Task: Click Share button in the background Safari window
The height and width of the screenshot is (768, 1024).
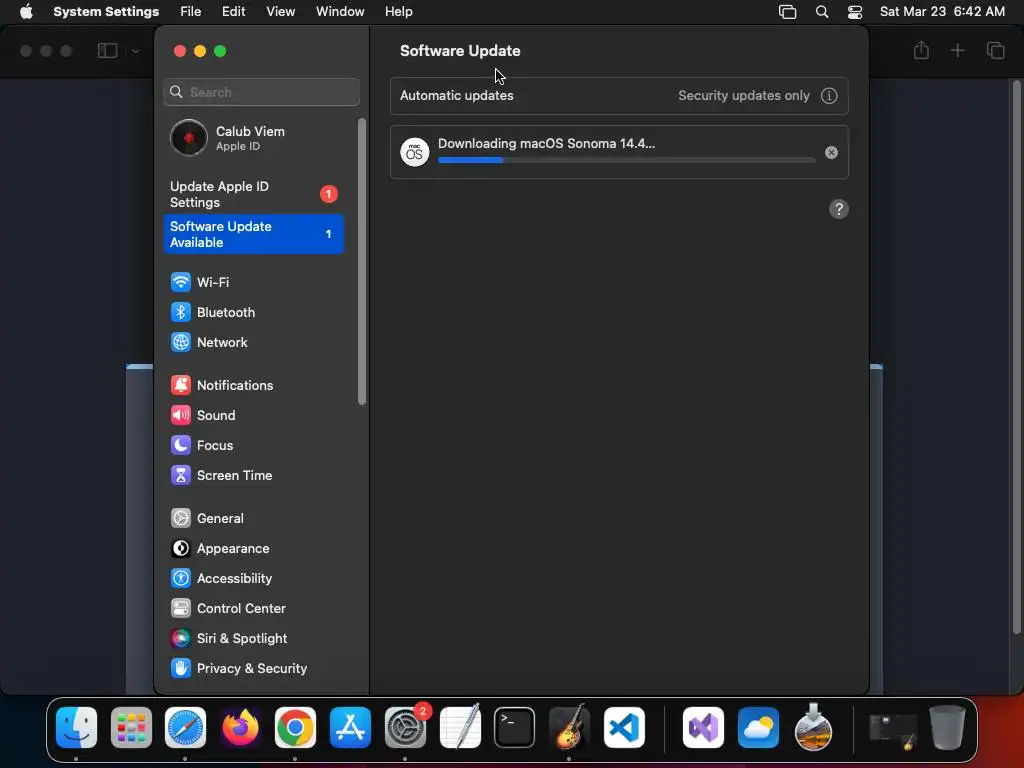Action: coord(921,50)
